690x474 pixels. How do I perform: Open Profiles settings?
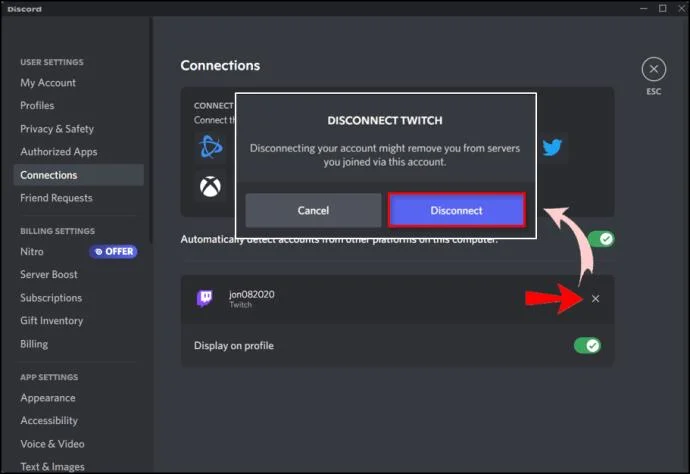[x=37, y=106]
